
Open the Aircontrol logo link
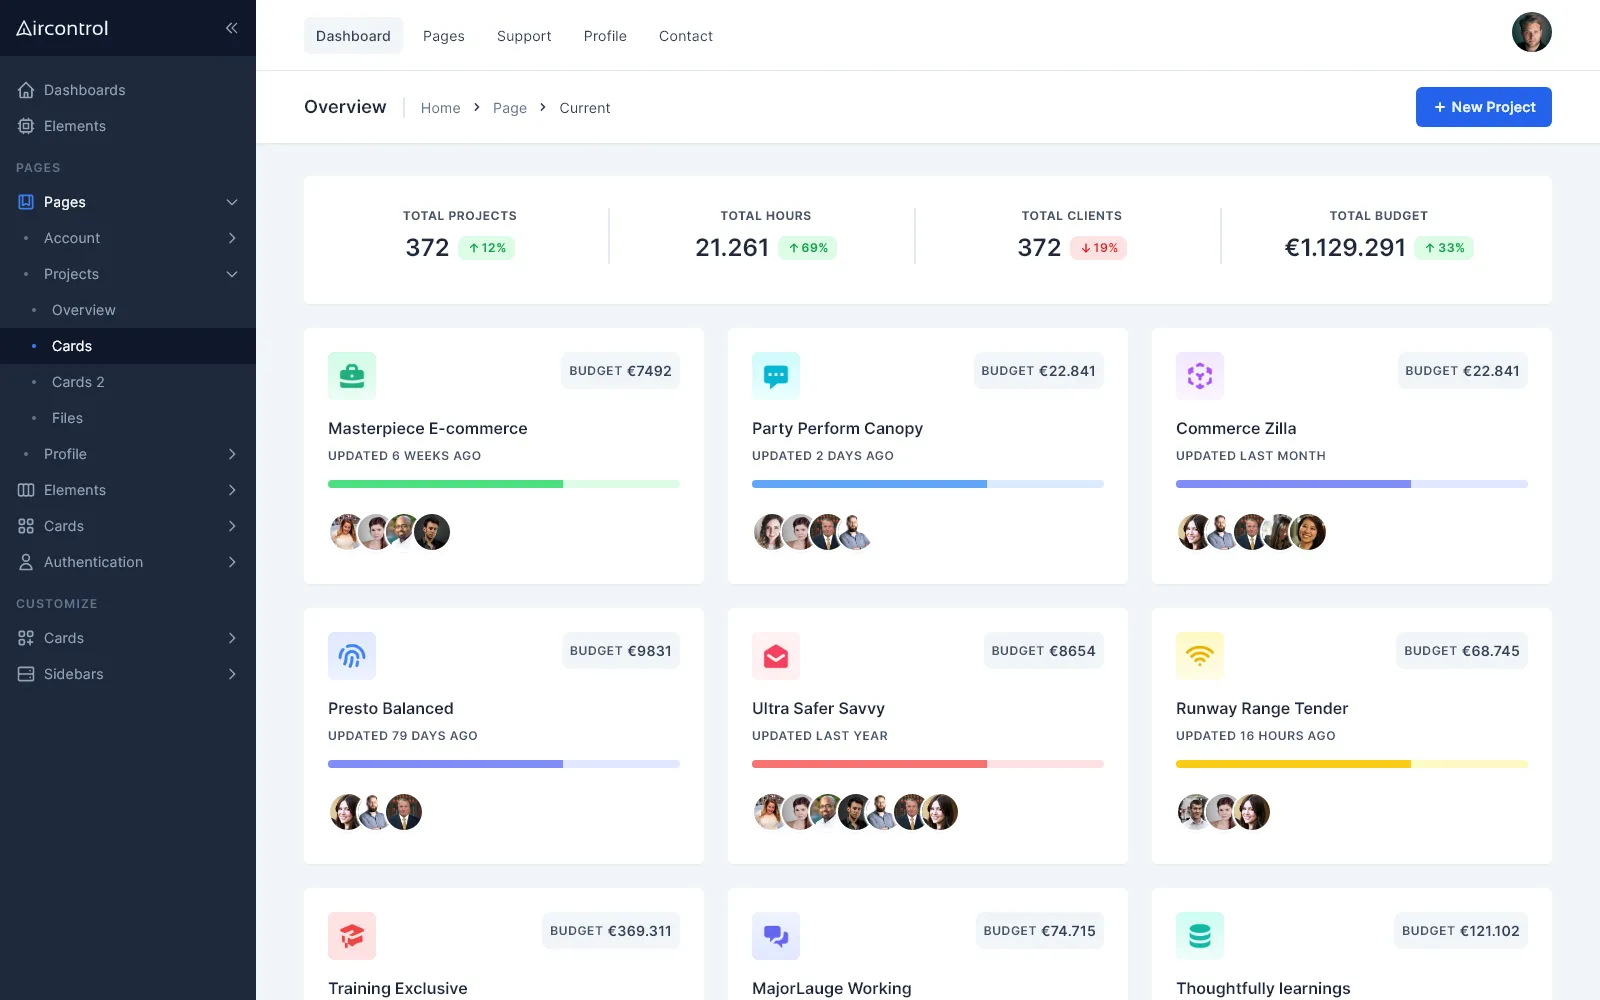pyautogui.click(x=62, y=28)
